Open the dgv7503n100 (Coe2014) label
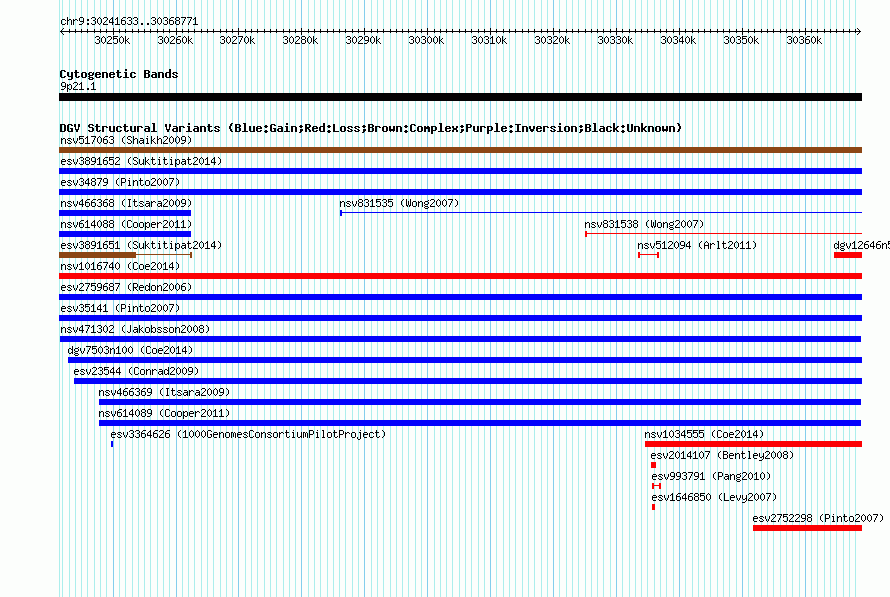Screen dimensions: 890x597 pos(130,350)
